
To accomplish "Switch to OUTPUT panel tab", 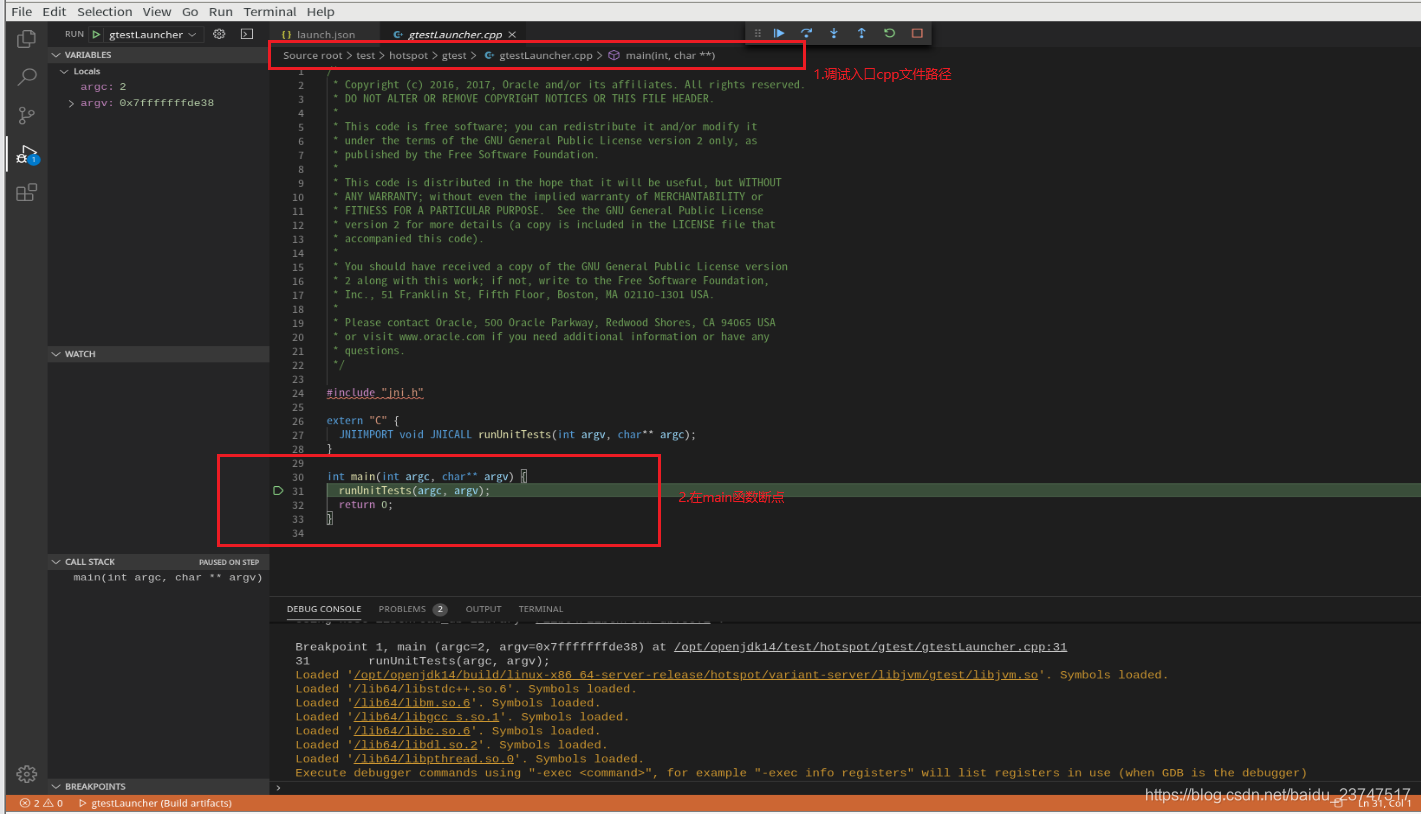I will [x=483, y=609].
